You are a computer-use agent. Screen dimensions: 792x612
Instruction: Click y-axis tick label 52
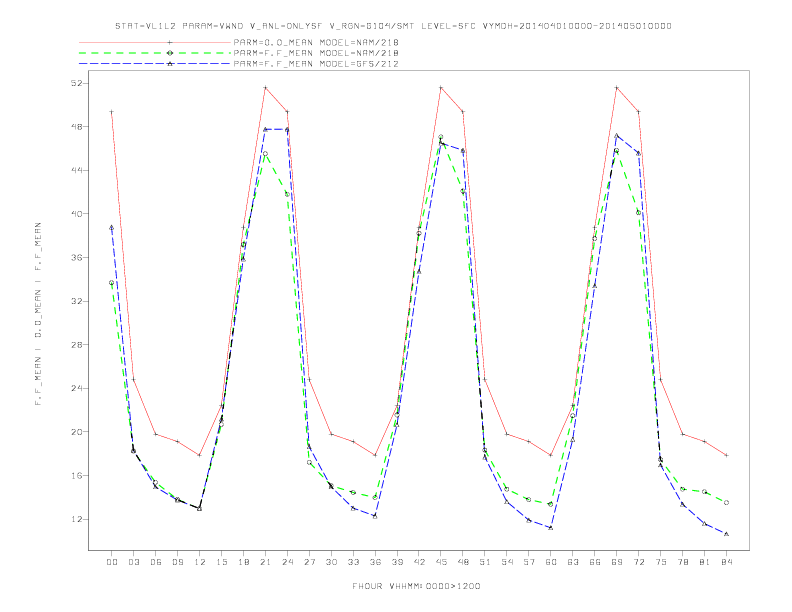tap(77, 83)
